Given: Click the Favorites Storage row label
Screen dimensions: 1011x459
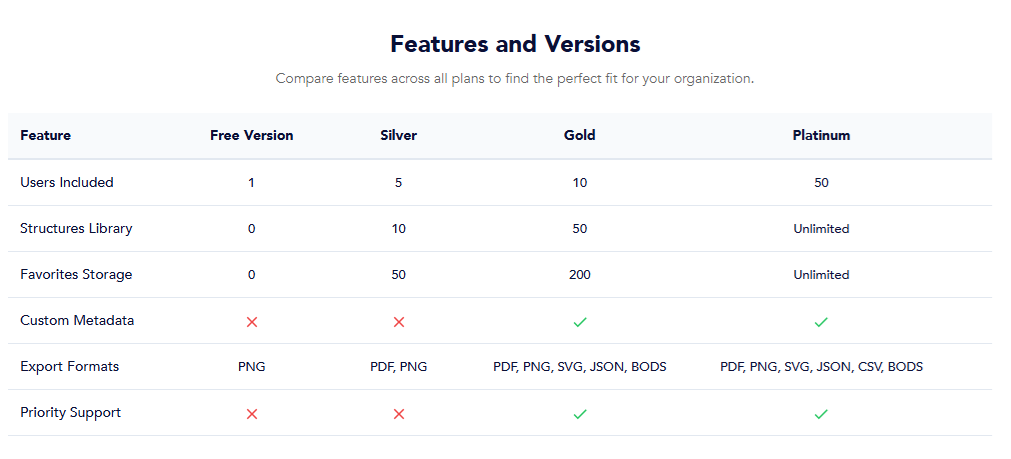Looking at the screenshot, I should tap(76, 275).
